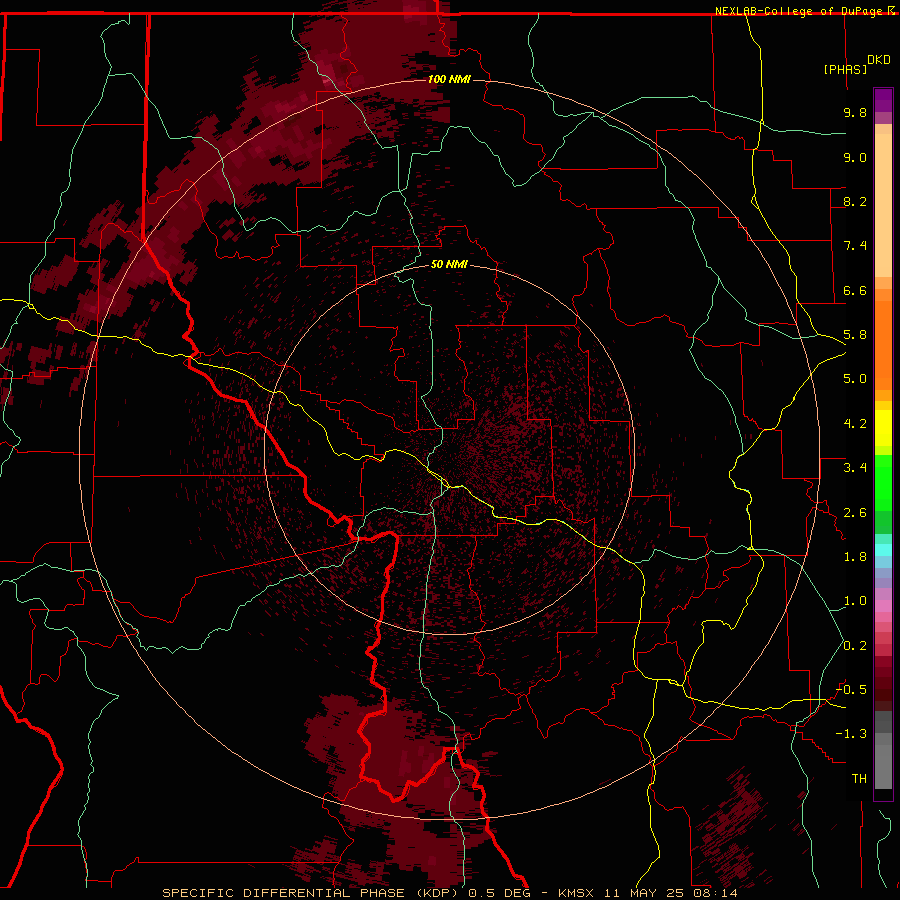Click the [PHAS] units label
900x900 pixels.
[x=845, y=69]
